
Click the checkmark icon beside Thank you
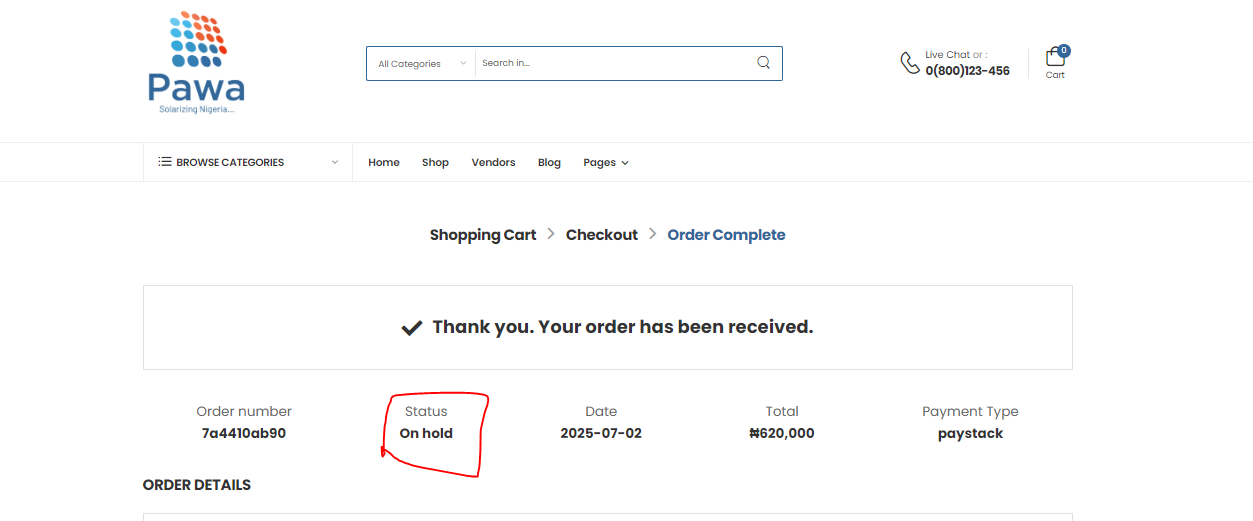412,328
